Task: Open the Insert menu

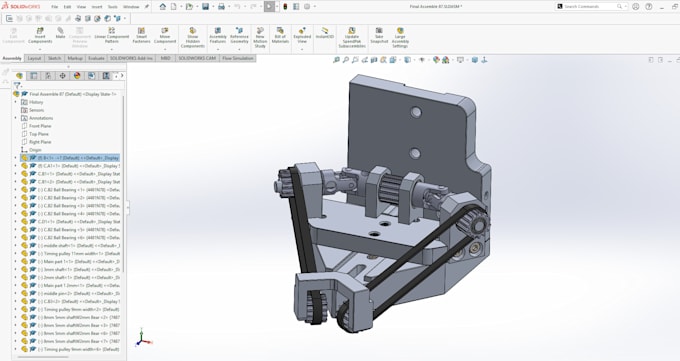Action: pyautogui.click(x=97, y=7)
